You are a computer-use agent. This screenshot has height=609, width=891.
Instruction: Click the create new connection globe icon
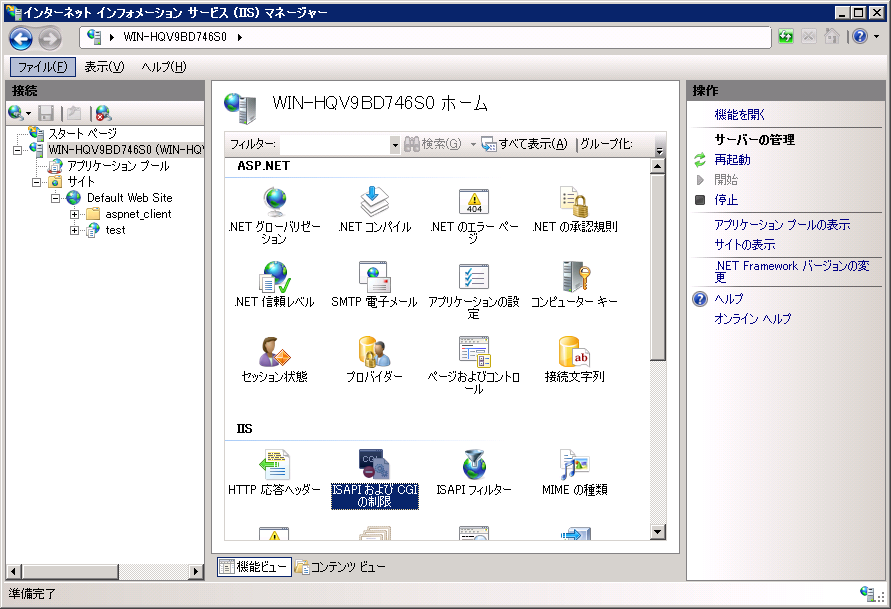point(15,113)
